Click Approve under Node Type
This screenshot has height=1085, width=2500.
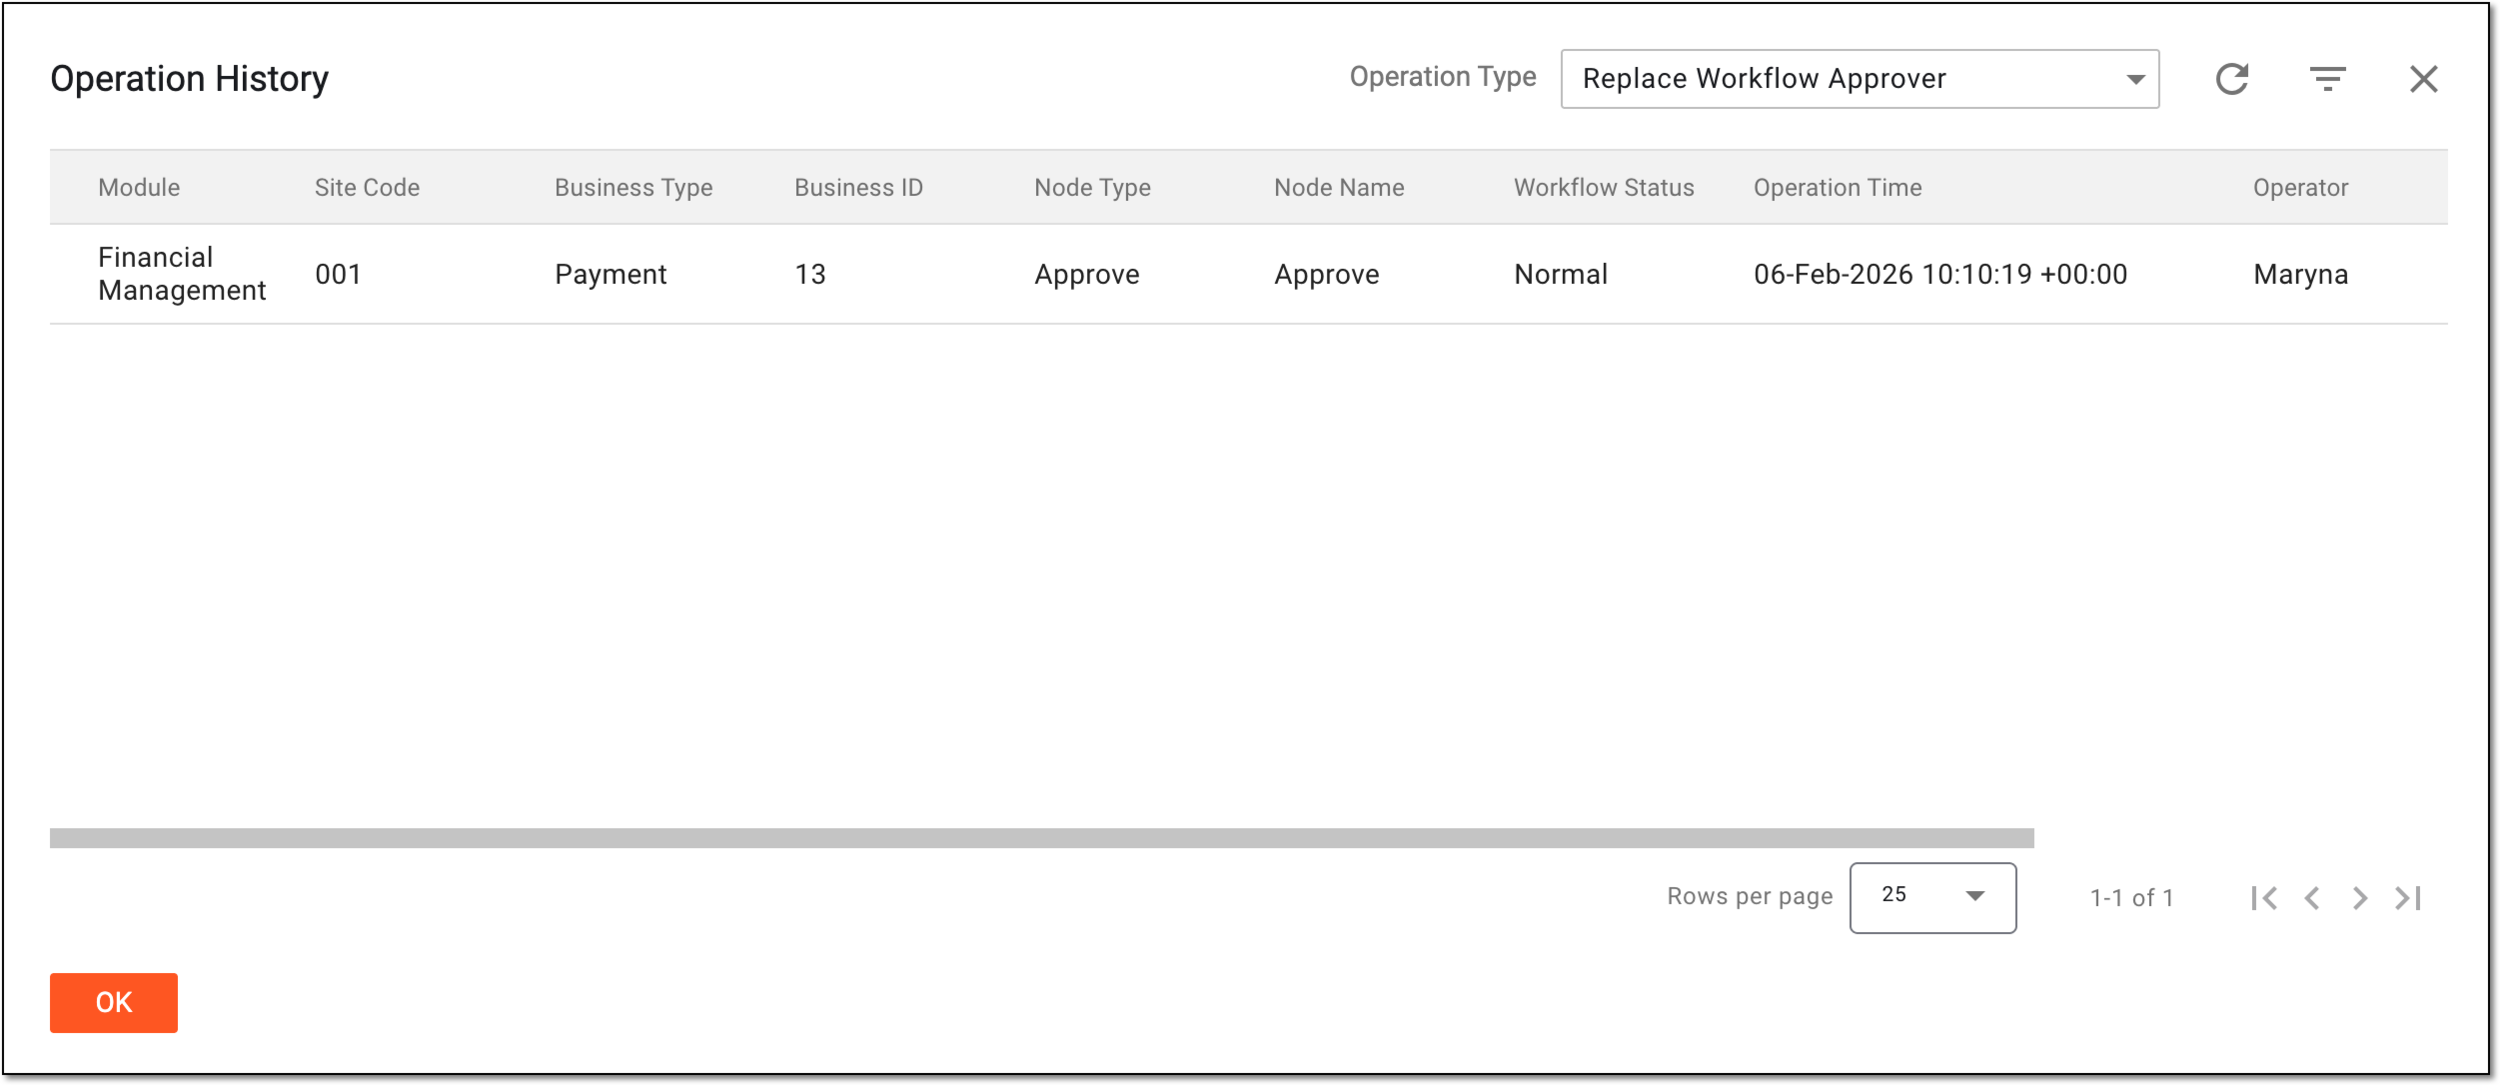pyautogui.click(x=1087, y=275)
